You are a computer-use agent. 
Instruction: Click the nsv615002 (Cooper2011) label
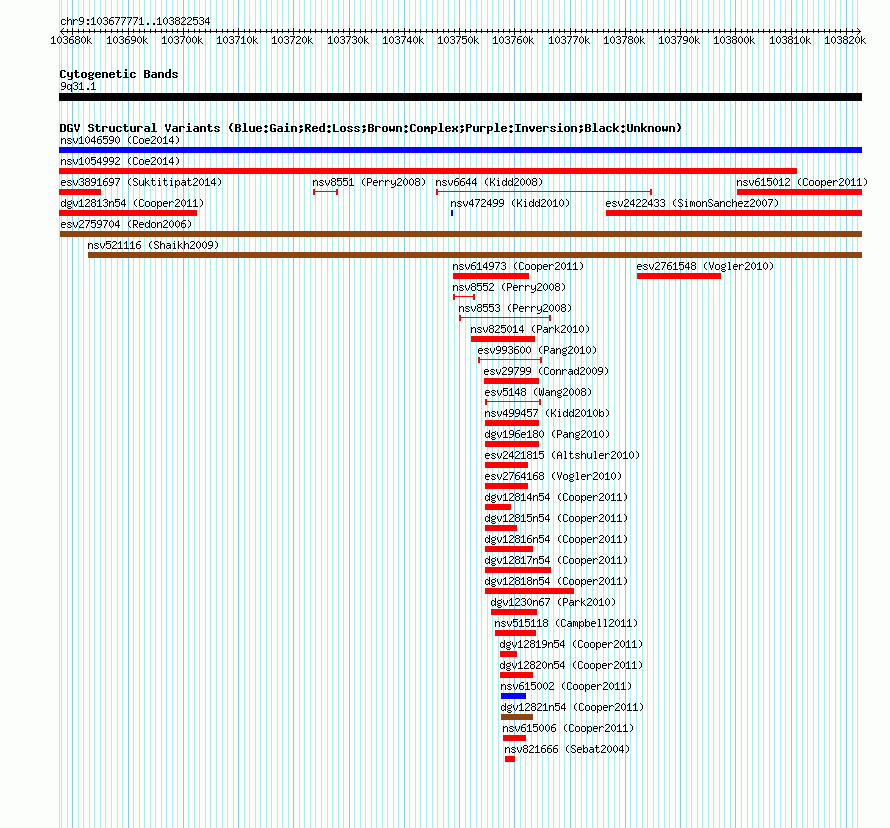point(566,686)
